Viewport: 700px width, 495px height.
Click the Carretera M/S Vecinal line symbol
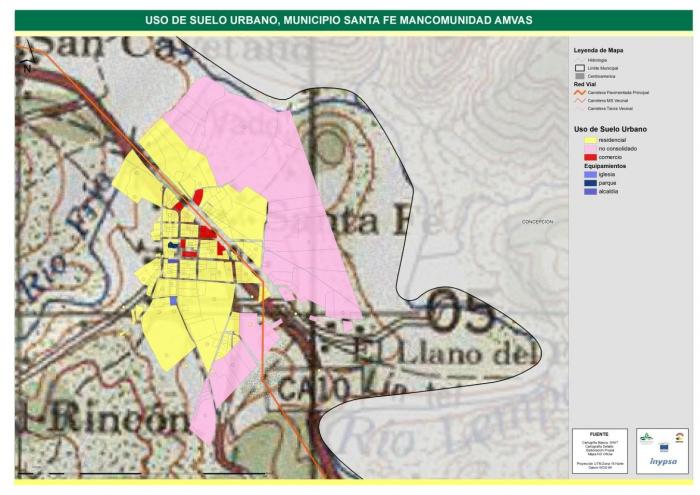pyautogui.click(x=578, y=100)
